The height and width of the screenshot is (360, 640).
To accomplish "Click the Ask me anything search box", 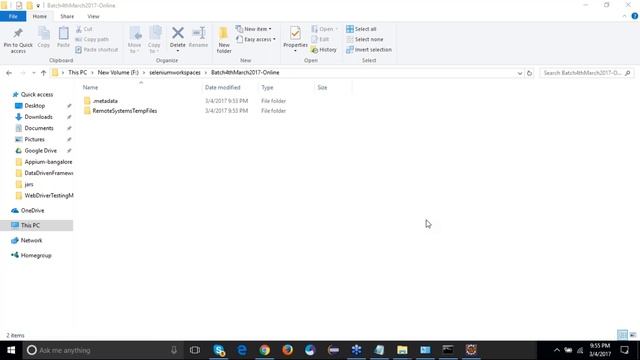I will coord(102,350).
